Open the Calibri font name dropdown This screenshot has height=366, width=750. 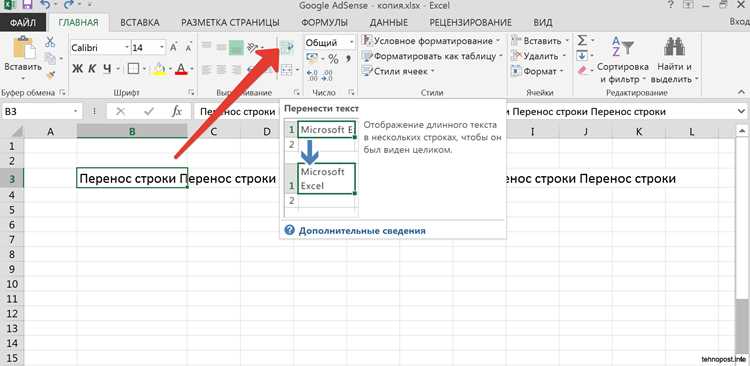[x=127, y=47]
